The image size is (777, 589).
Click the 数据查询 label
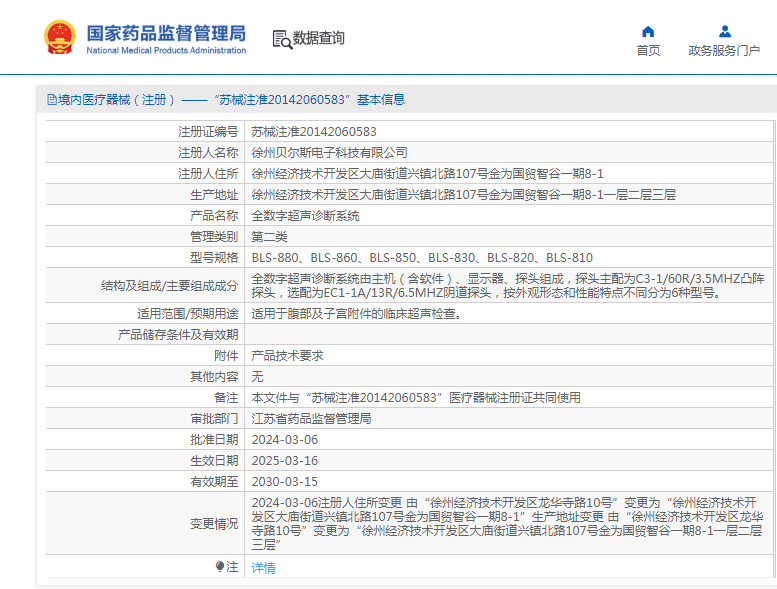point(318,38)
